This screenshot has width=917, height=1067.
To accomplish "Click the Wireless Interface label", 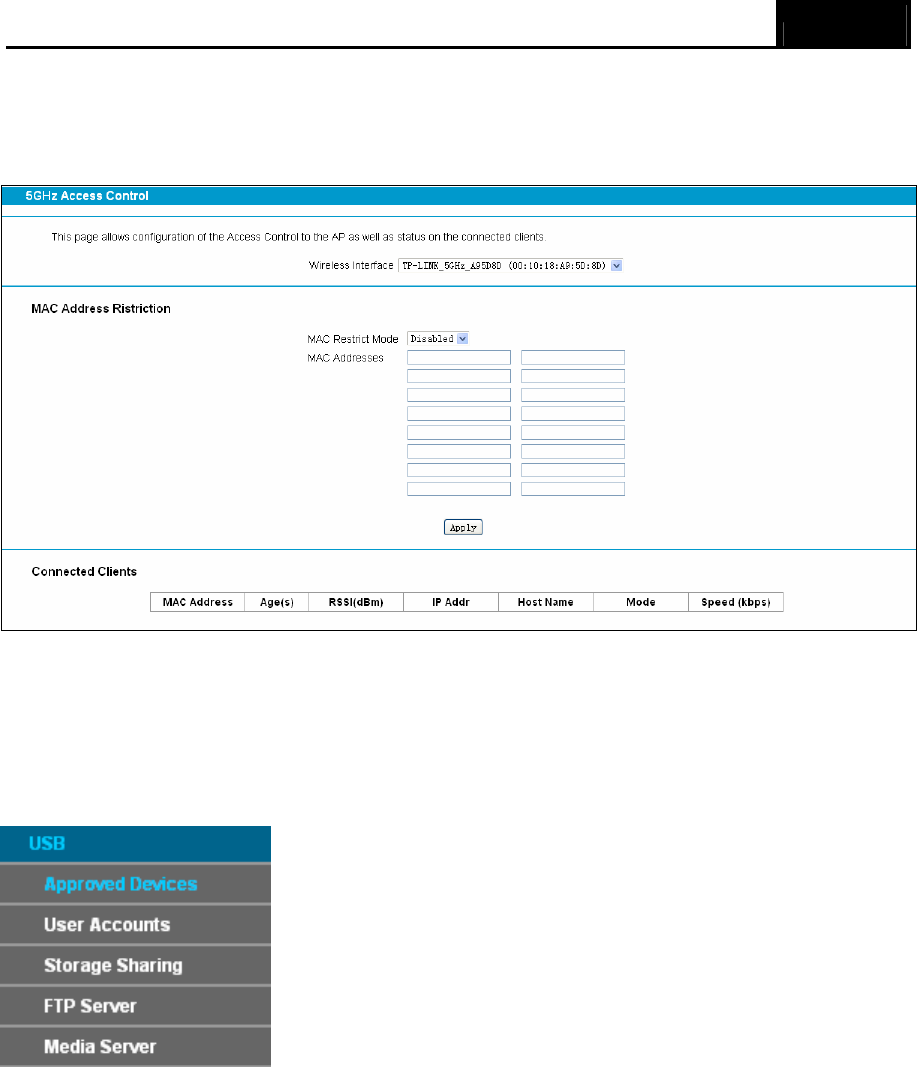I will (x=351, y=265).
